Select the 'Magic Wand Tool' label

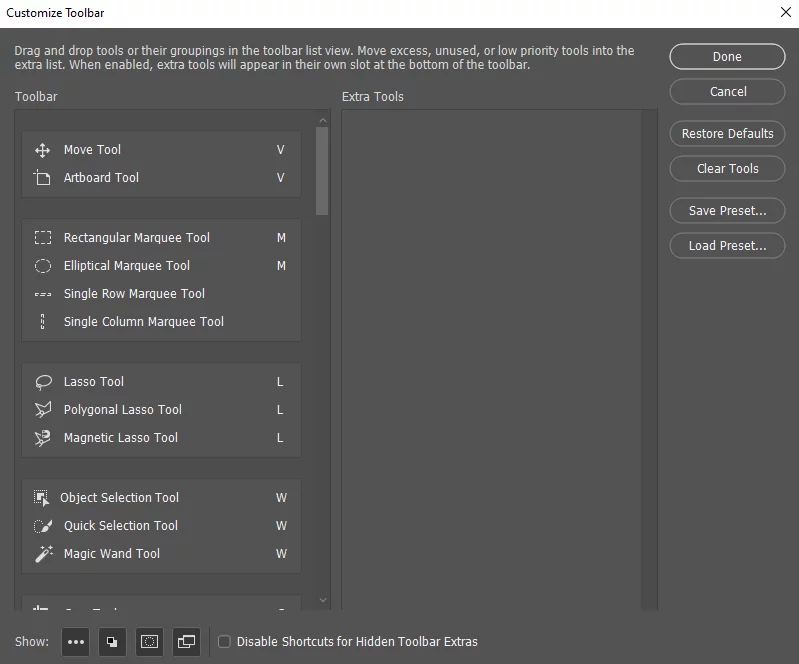click(x=112, y=553)
